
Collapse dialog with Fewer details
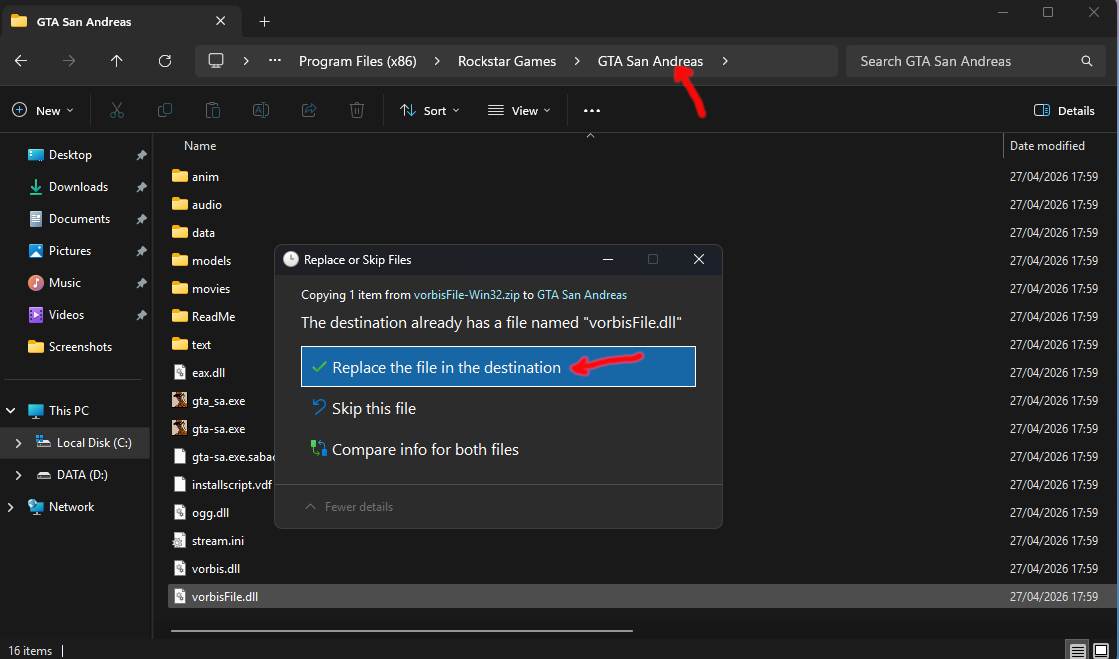[x=349, y=507]
